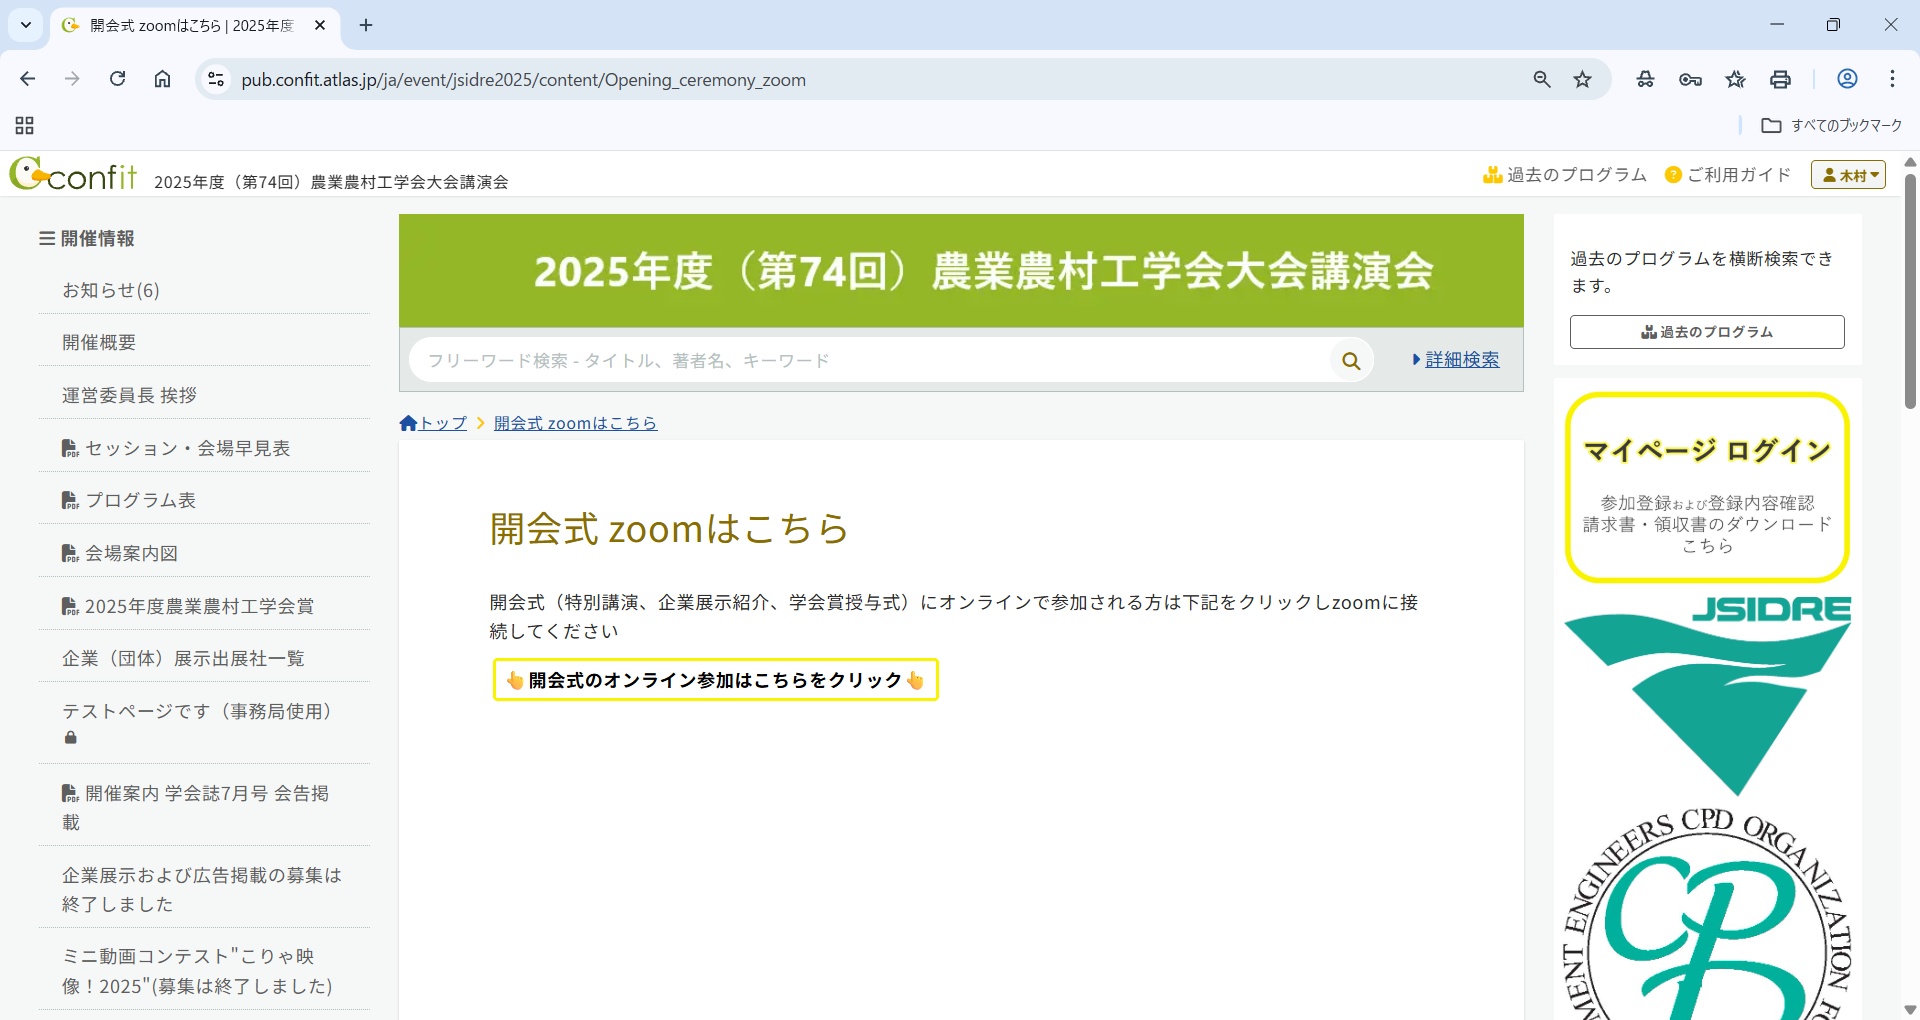The image size is (1920, 1020).
Task: Focus the フリーワード検索 search field
Action: 870,360
